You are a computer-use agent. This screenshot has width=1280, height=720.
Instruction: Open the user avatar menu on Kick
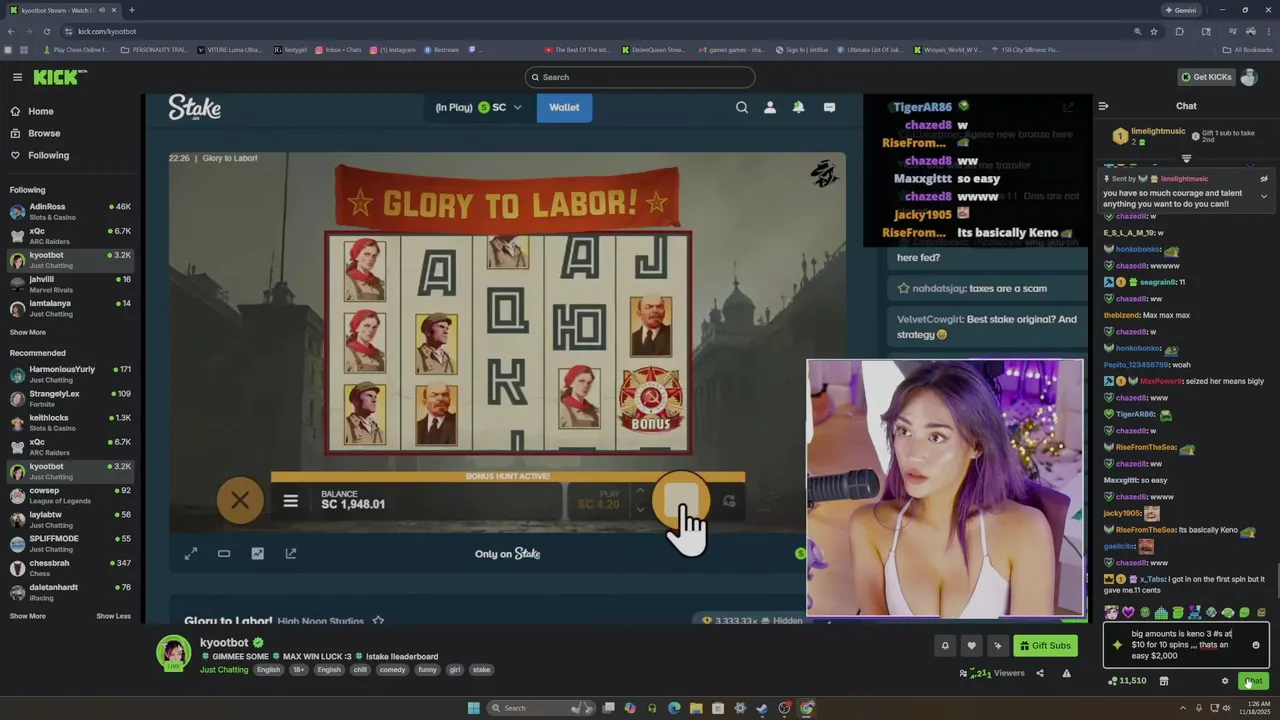tap(1249, 77)
